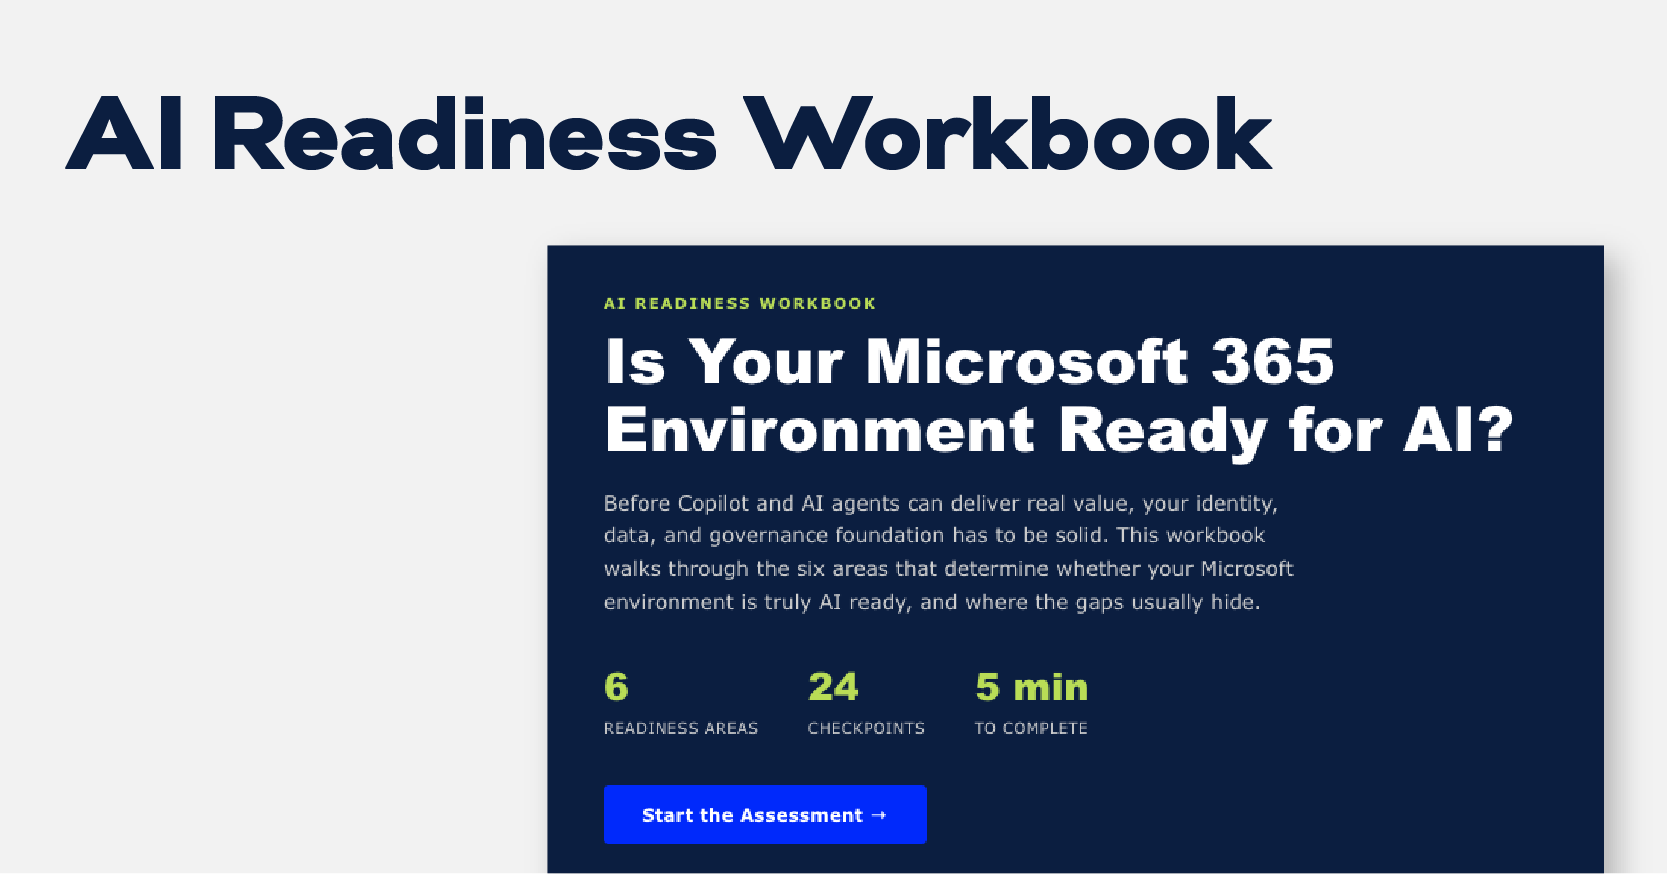
Task: Click the line starting 'data, and governance foundation'
Action: [x=935, y=536]
